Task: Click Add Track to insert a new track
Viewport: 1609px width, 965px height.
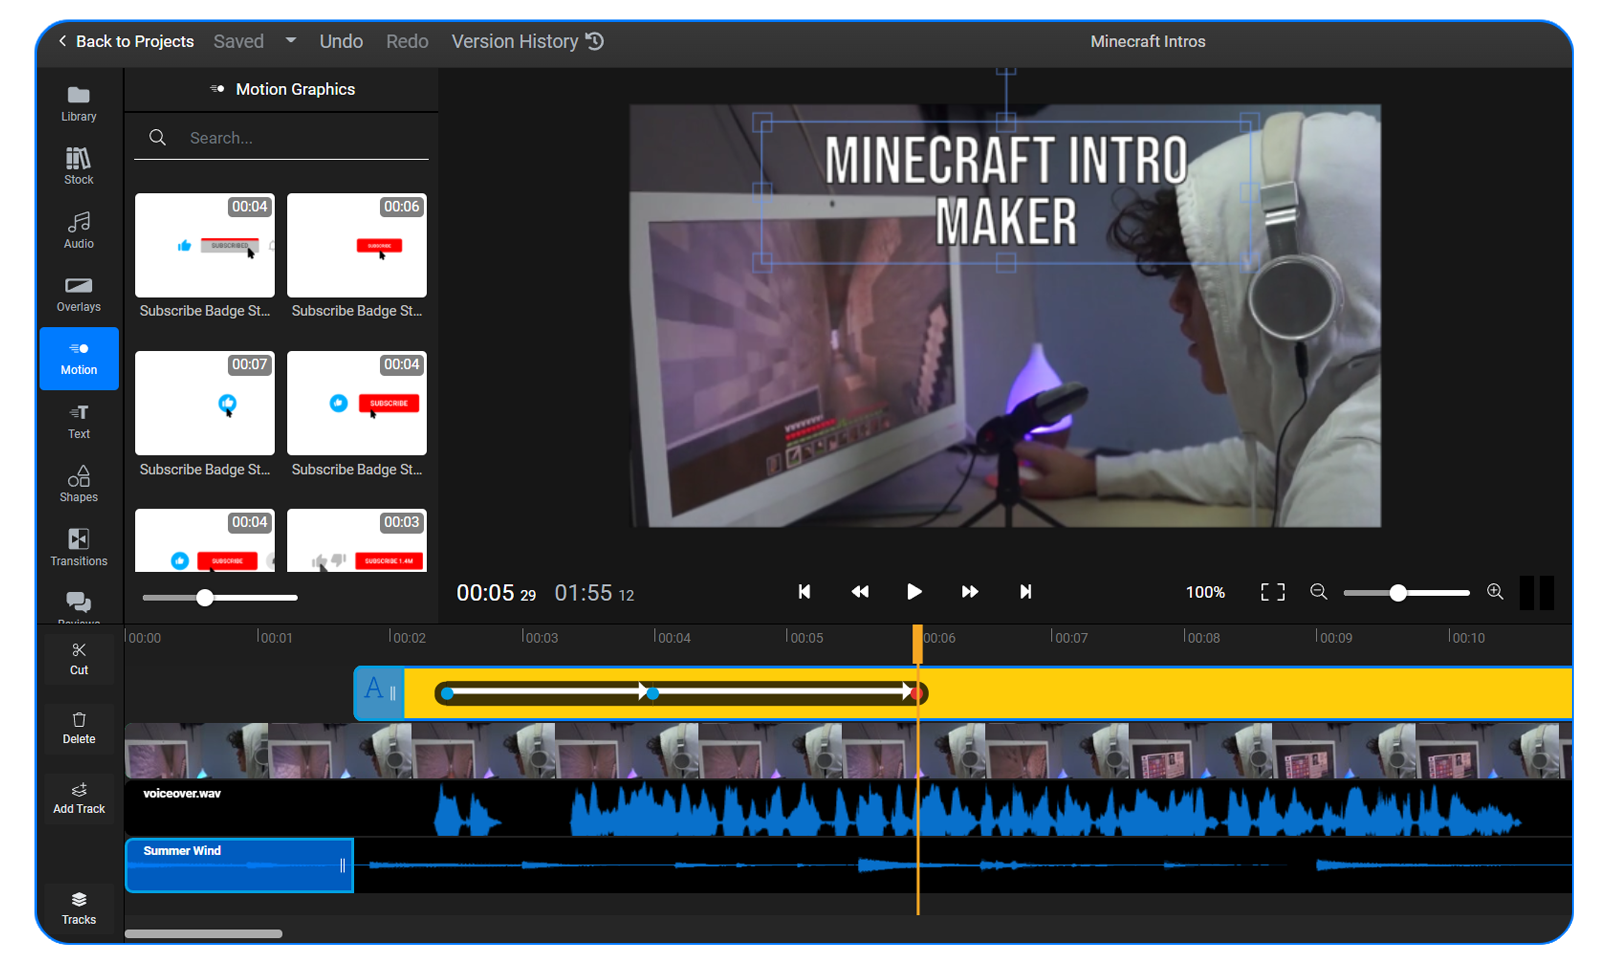Action: (x=78, y=797)
